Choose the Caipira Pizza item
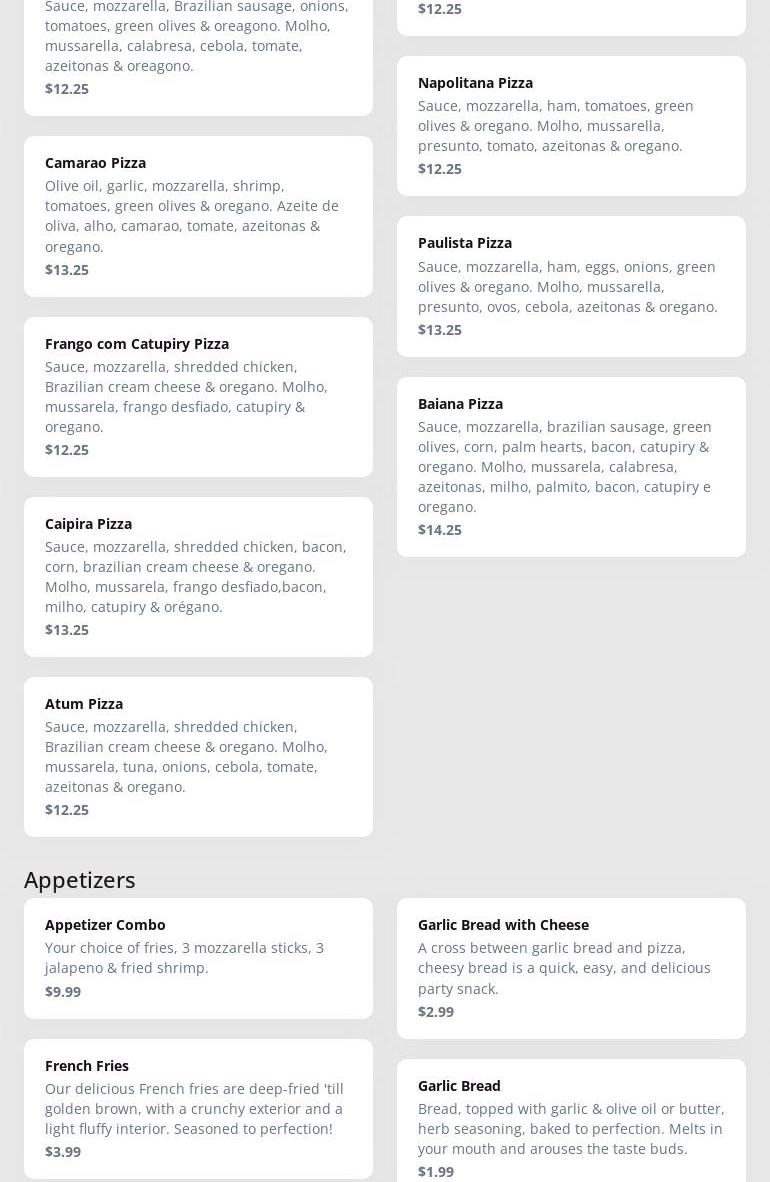 pos(198,576)
